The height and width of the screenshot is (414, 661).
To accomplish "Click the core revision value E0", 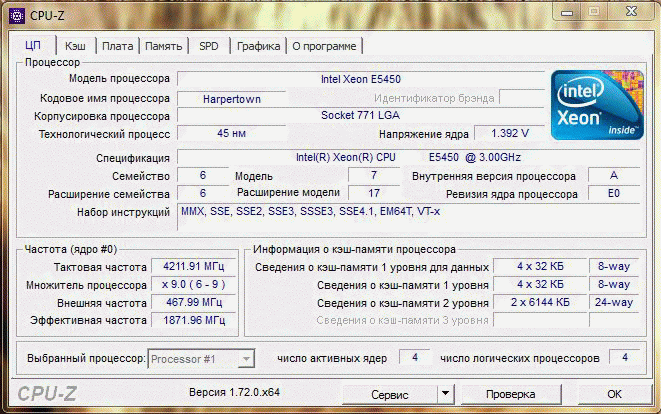I will tap(614, 193).
